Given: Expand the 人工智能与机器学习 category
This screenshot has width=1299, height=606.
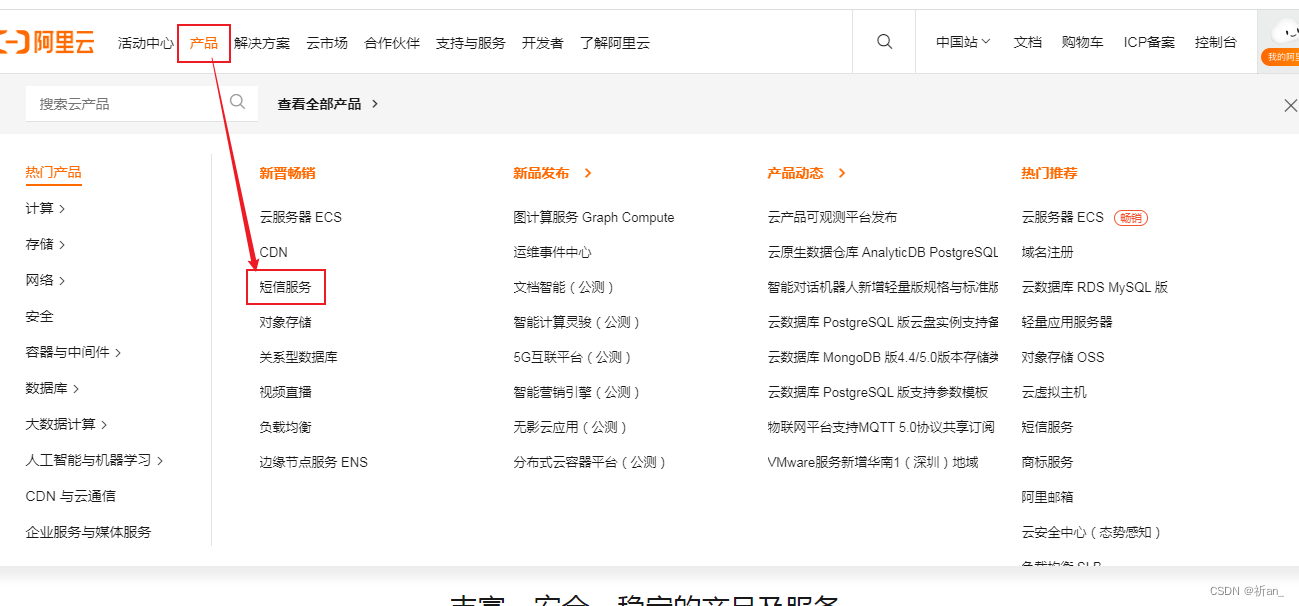Looking at the screenshot, I should click(x=94, y=460).
